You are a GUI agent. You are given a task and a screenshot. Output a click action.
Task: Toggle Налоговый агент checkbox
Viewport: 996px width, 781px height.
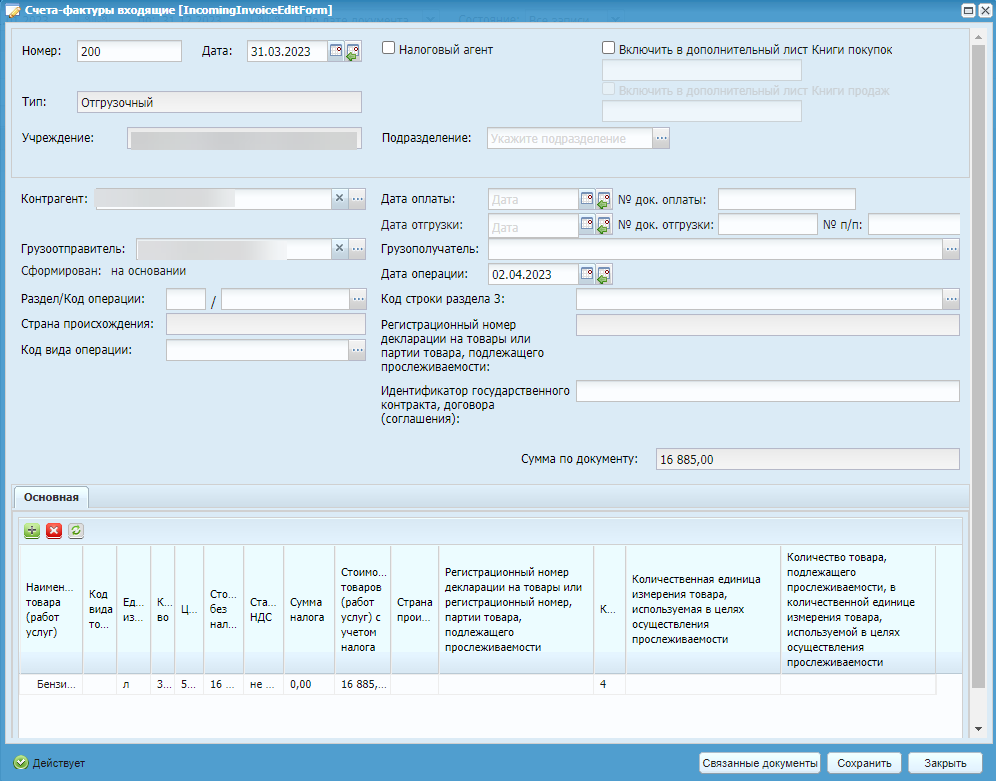[388, 48]
